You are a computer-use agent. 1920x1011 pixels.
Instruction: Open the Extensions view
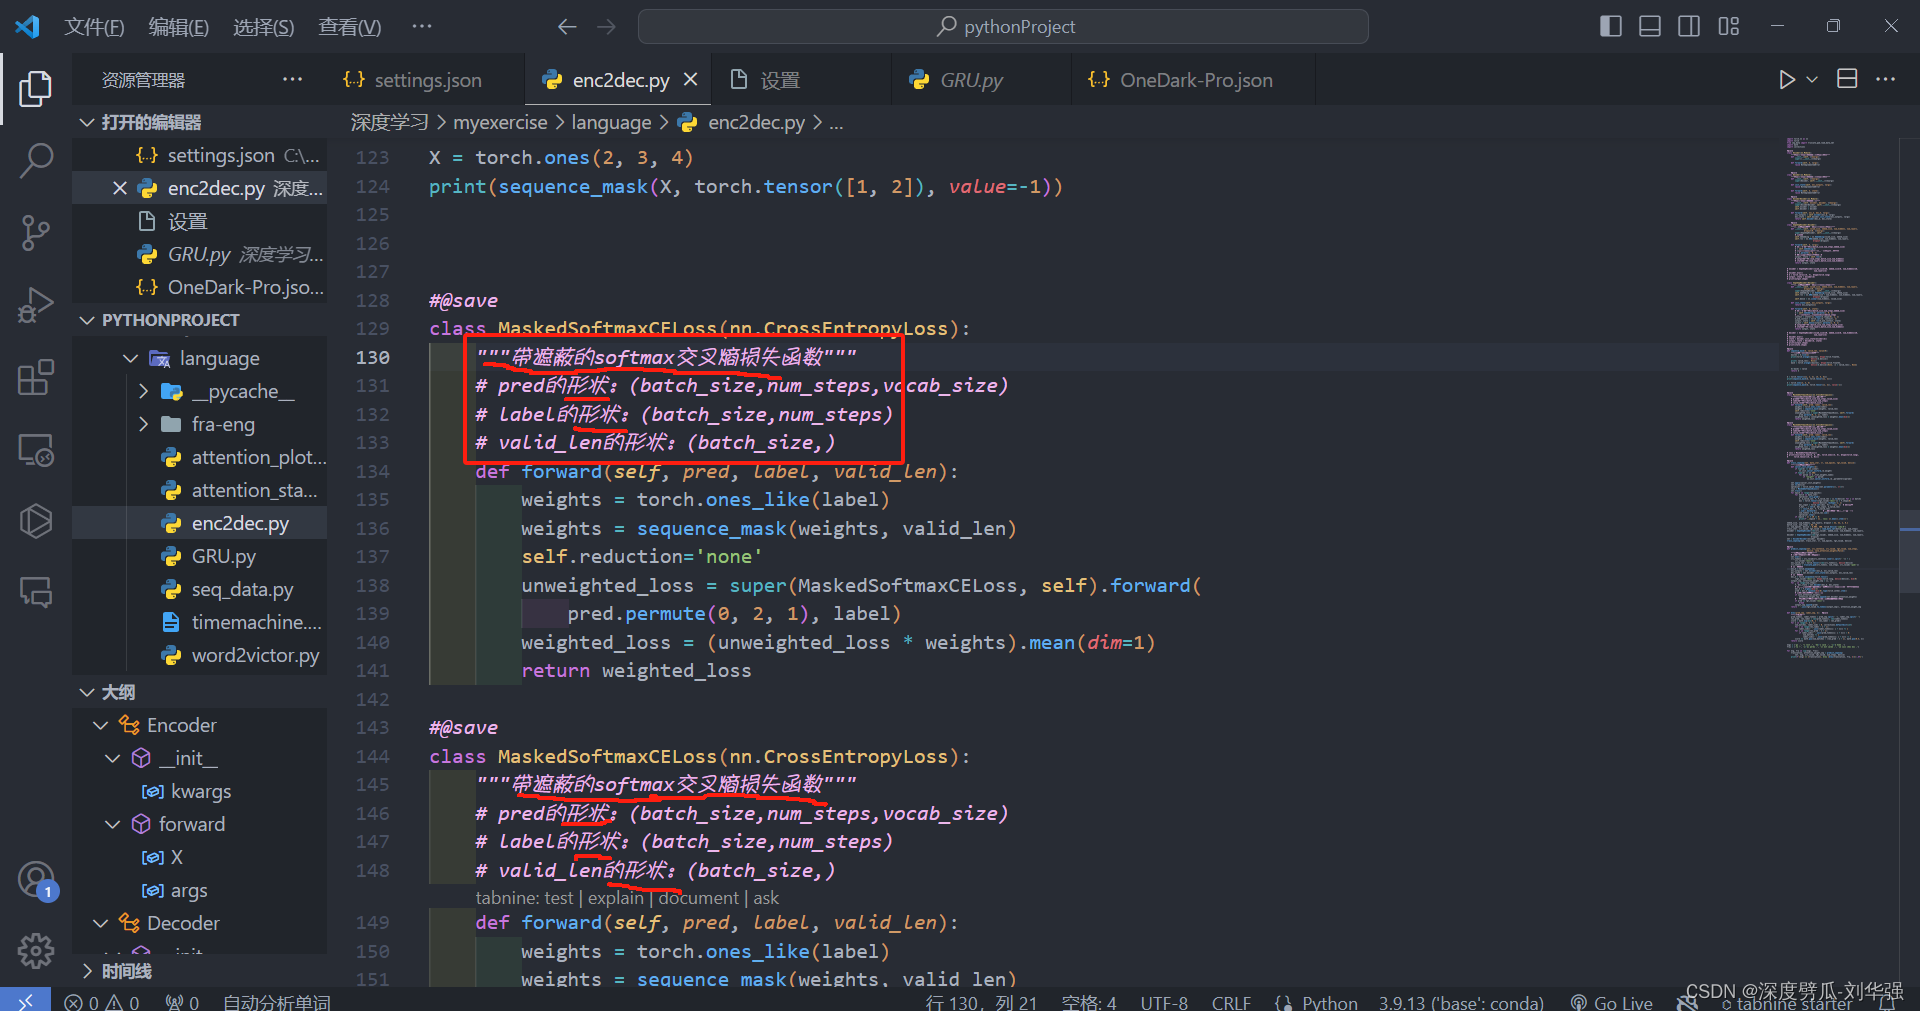pos(36,377)
